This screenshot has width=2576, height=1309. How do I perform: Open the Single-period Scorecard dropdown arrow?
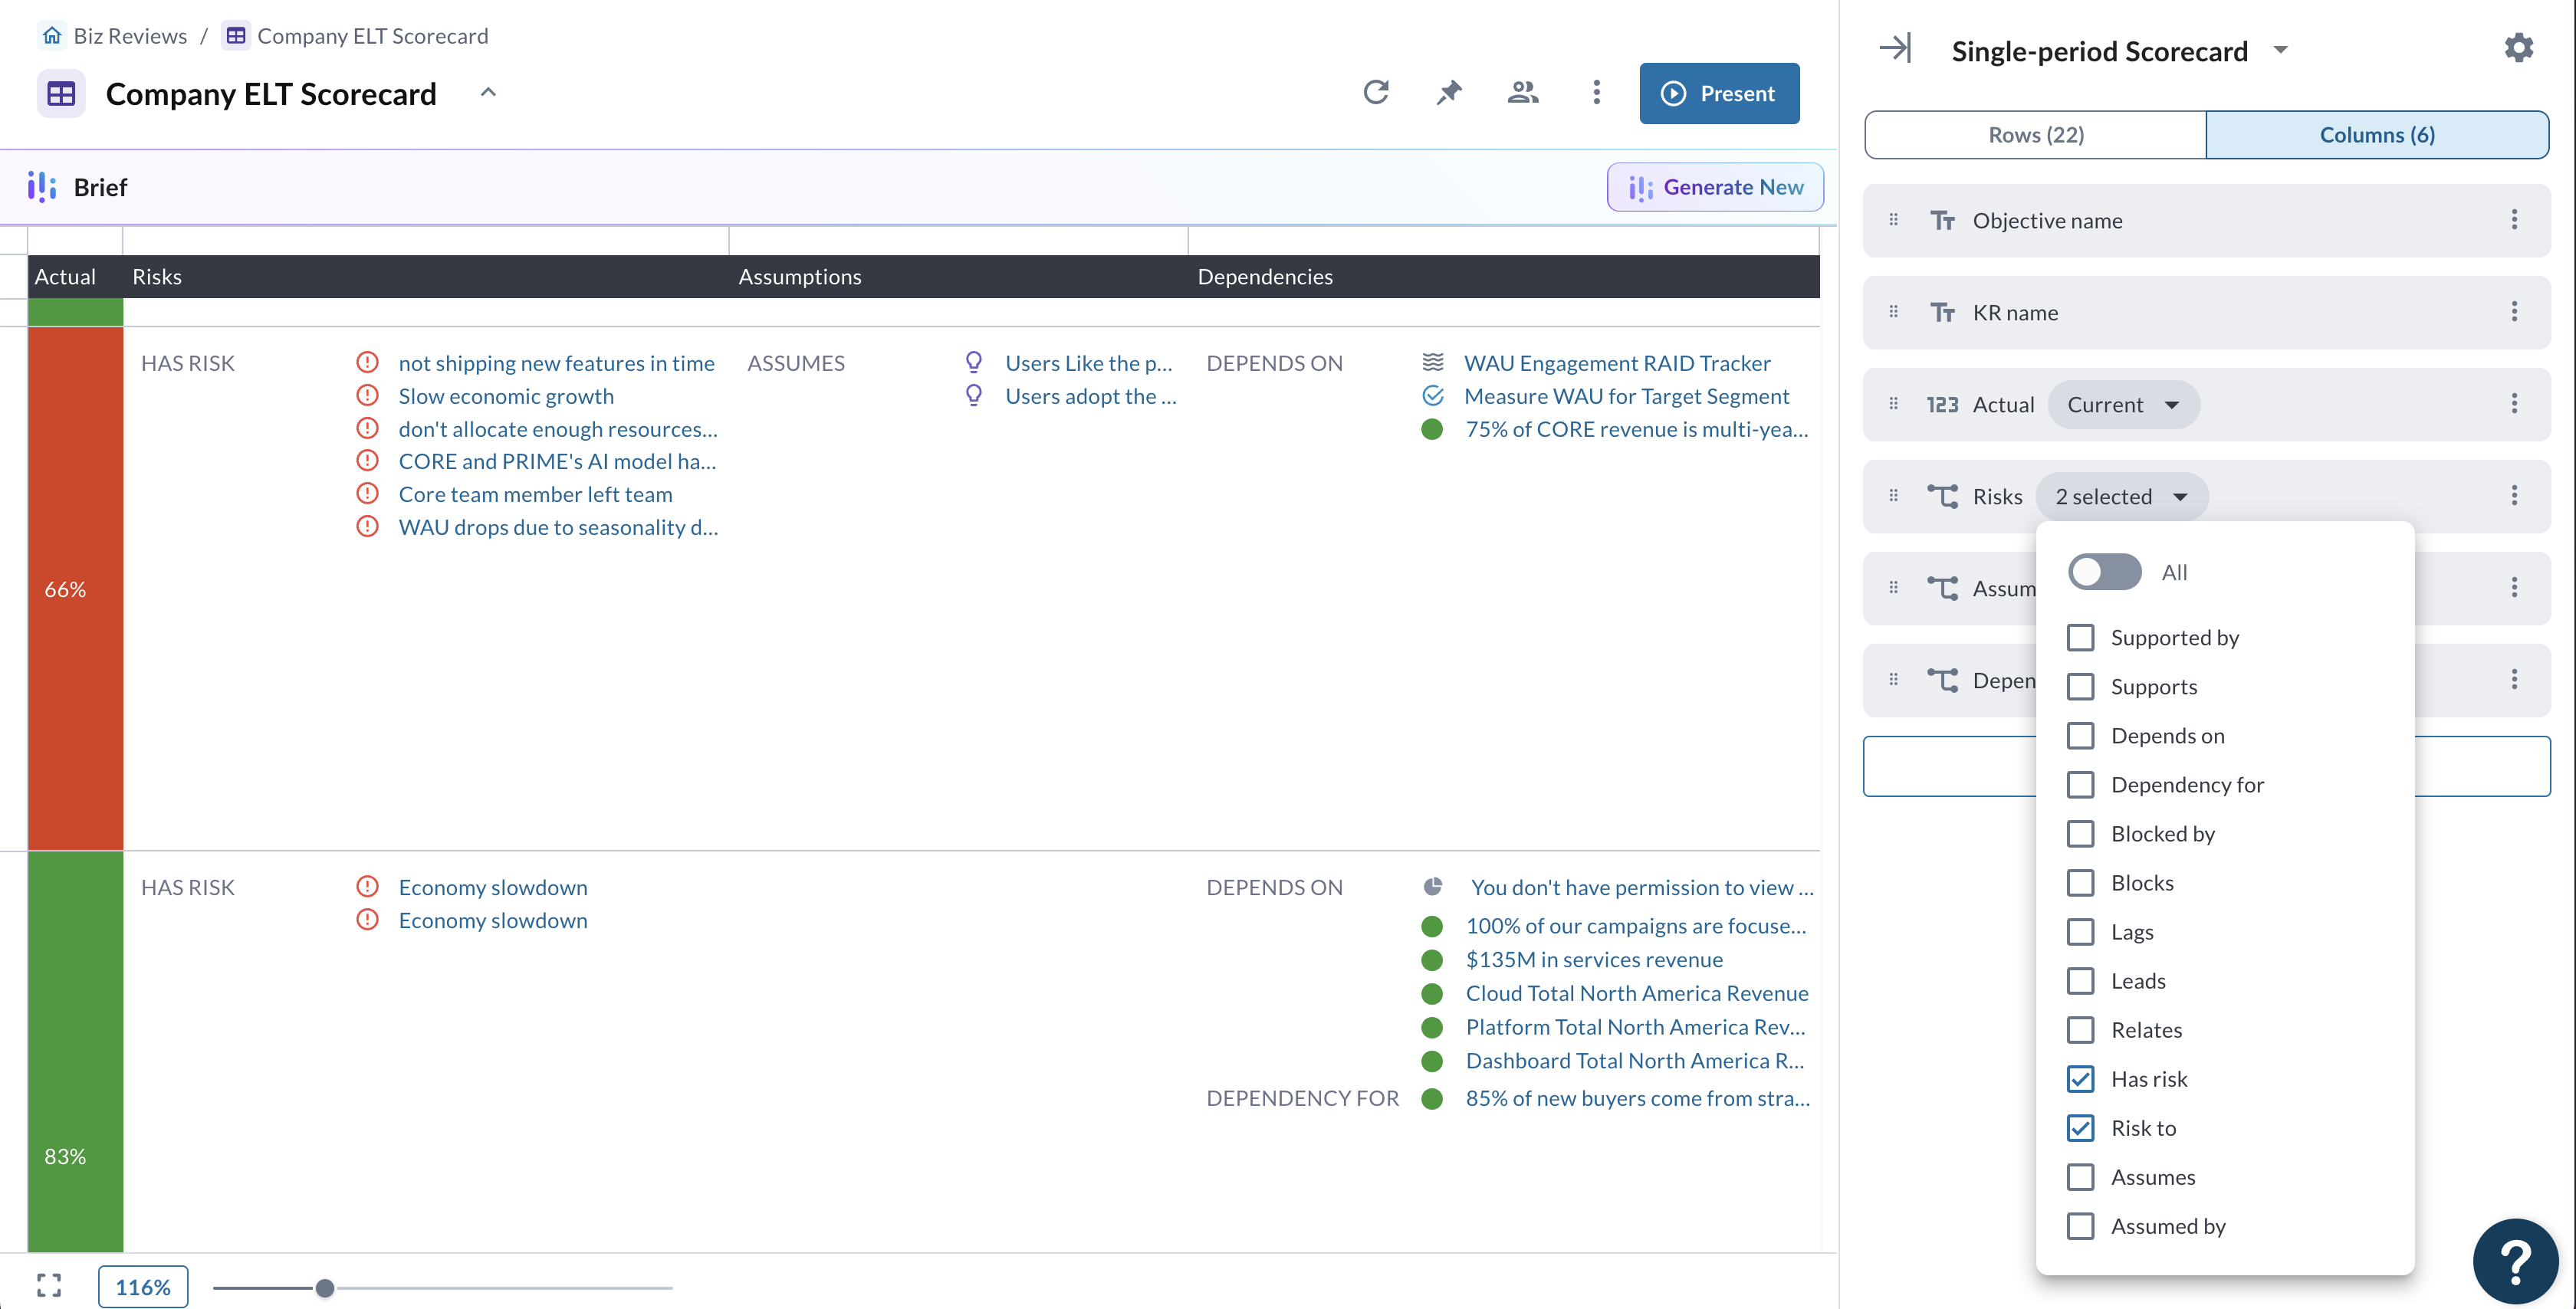tap(2281, 50)
